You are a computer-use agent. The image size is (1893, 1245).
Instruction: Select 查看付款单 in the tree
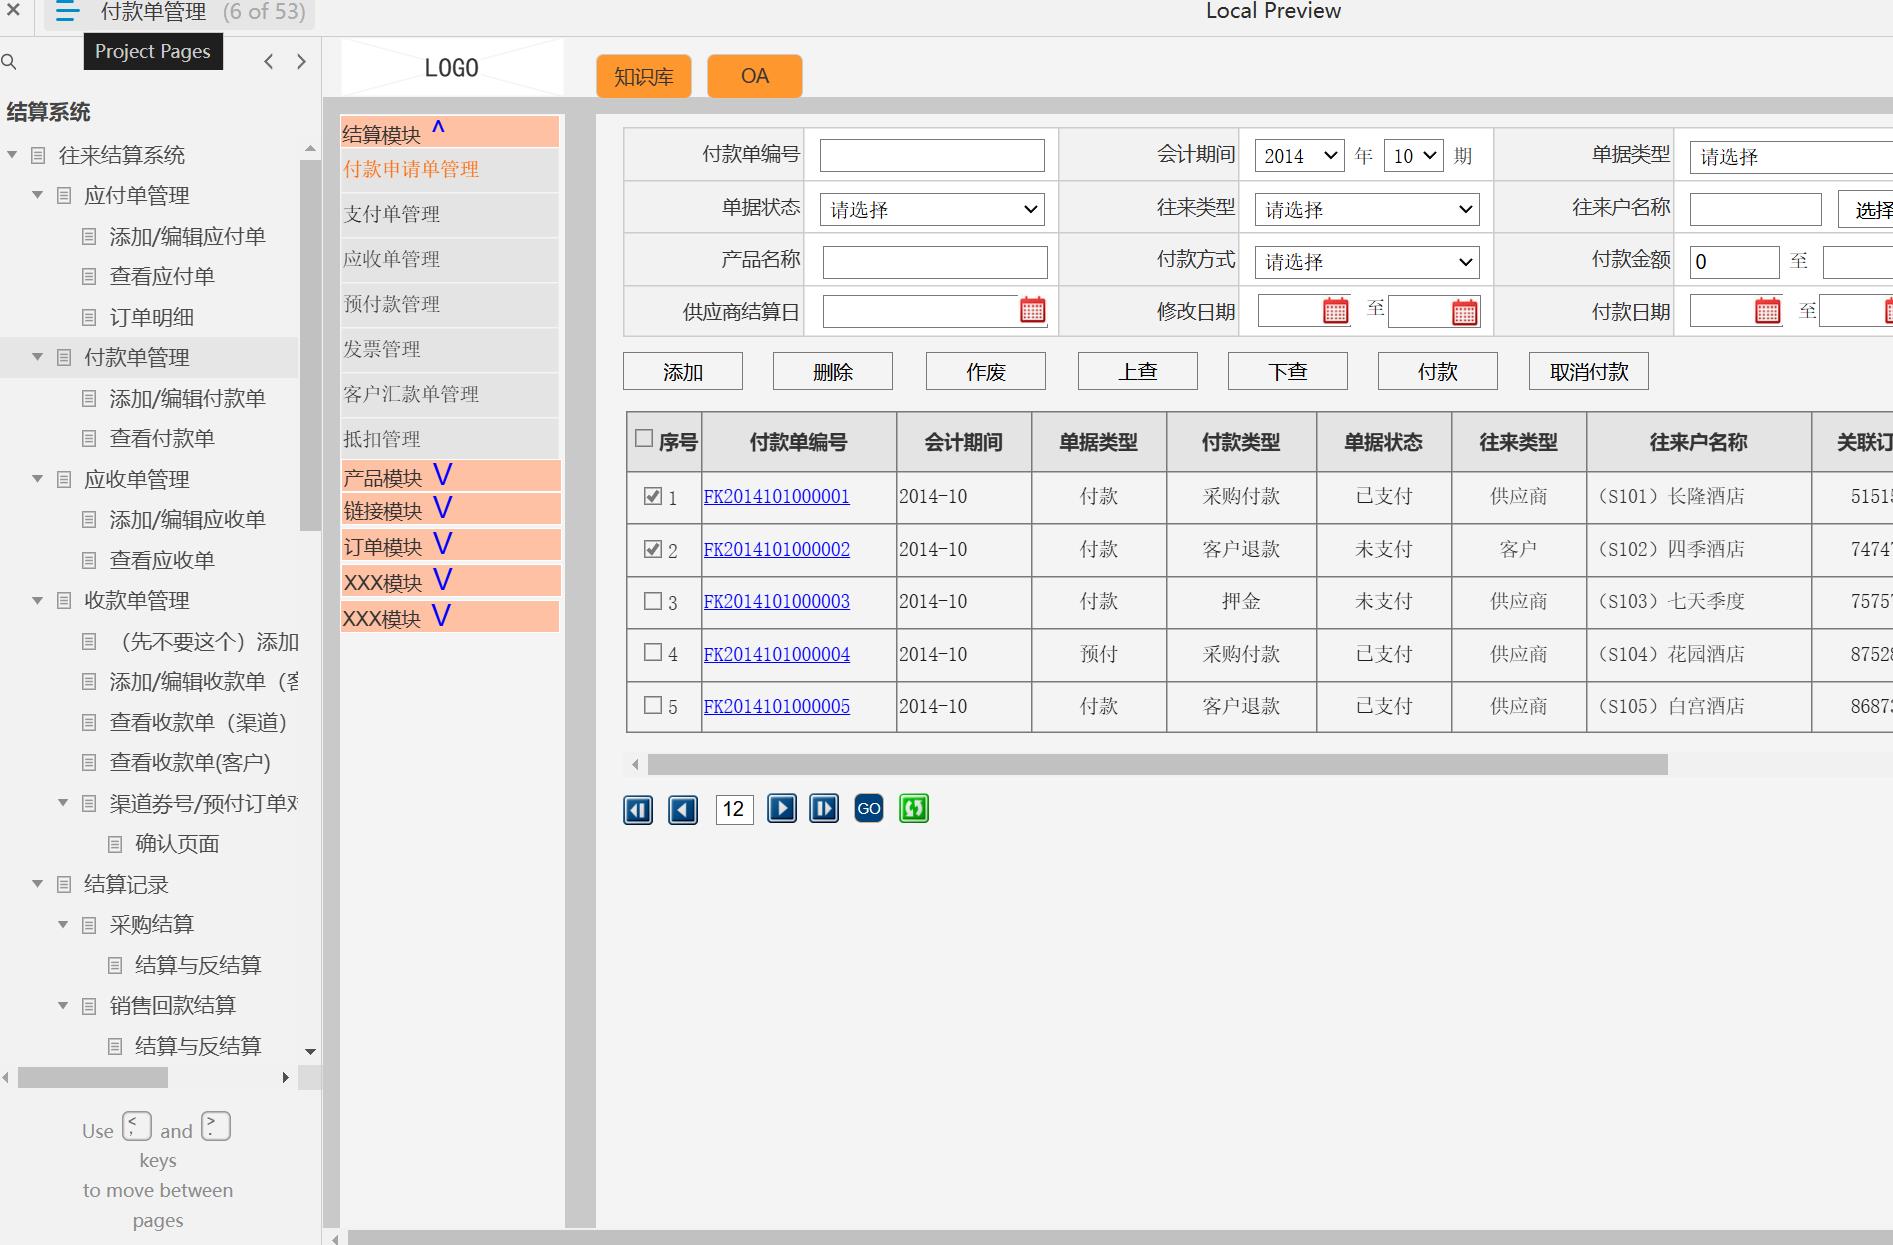(x=162, y=438)
